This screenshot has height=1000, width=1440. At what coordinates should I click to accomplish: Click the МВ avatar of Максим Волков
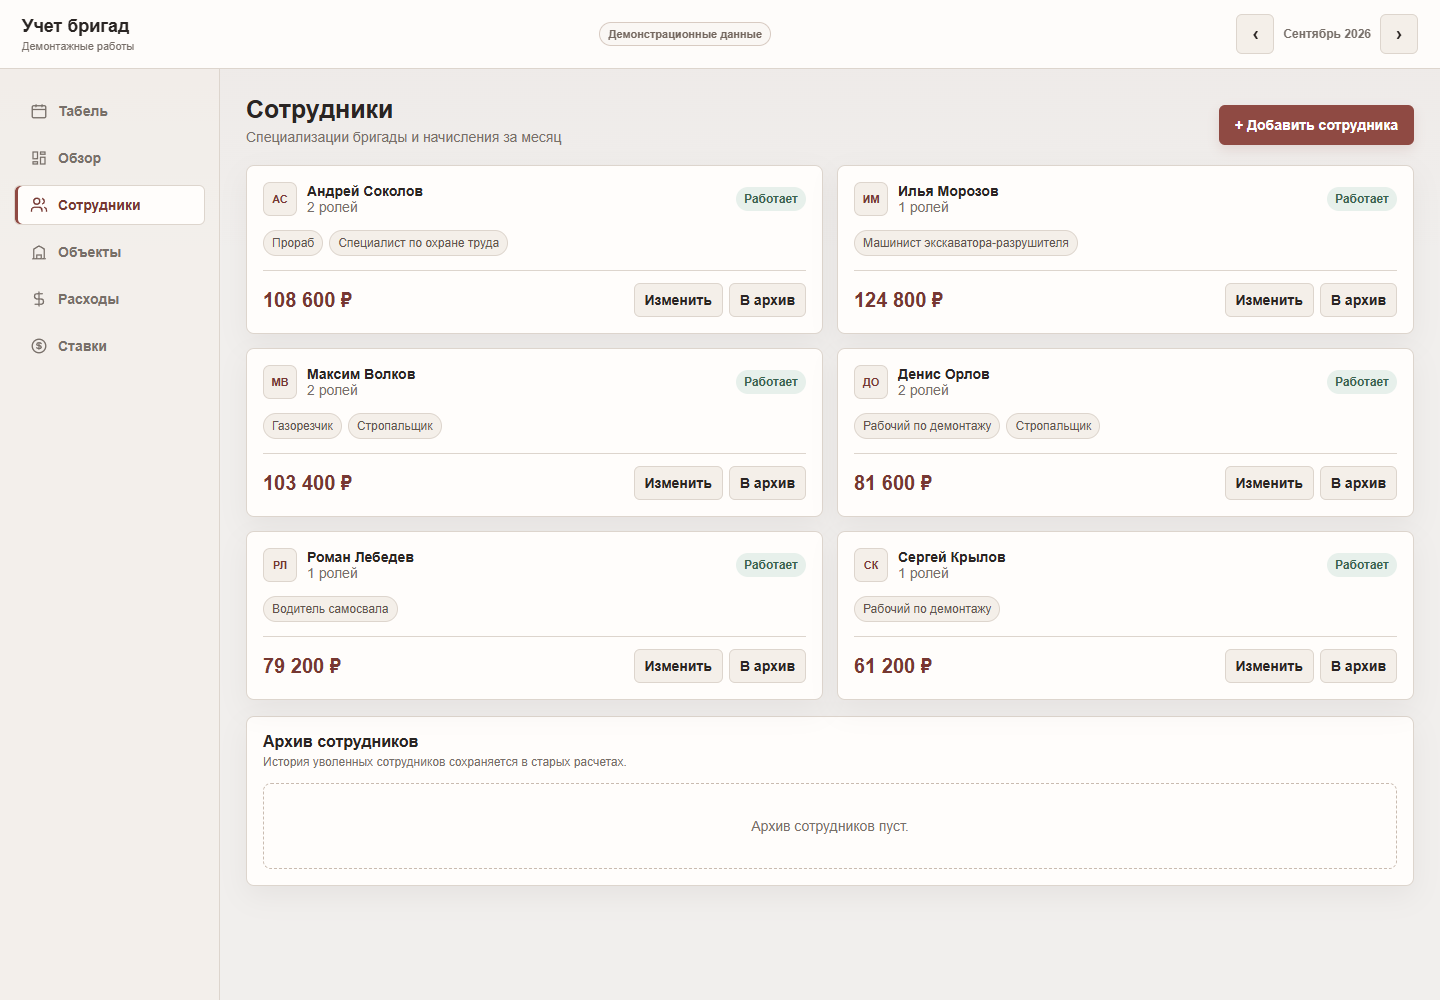click(x=280, y=382)
